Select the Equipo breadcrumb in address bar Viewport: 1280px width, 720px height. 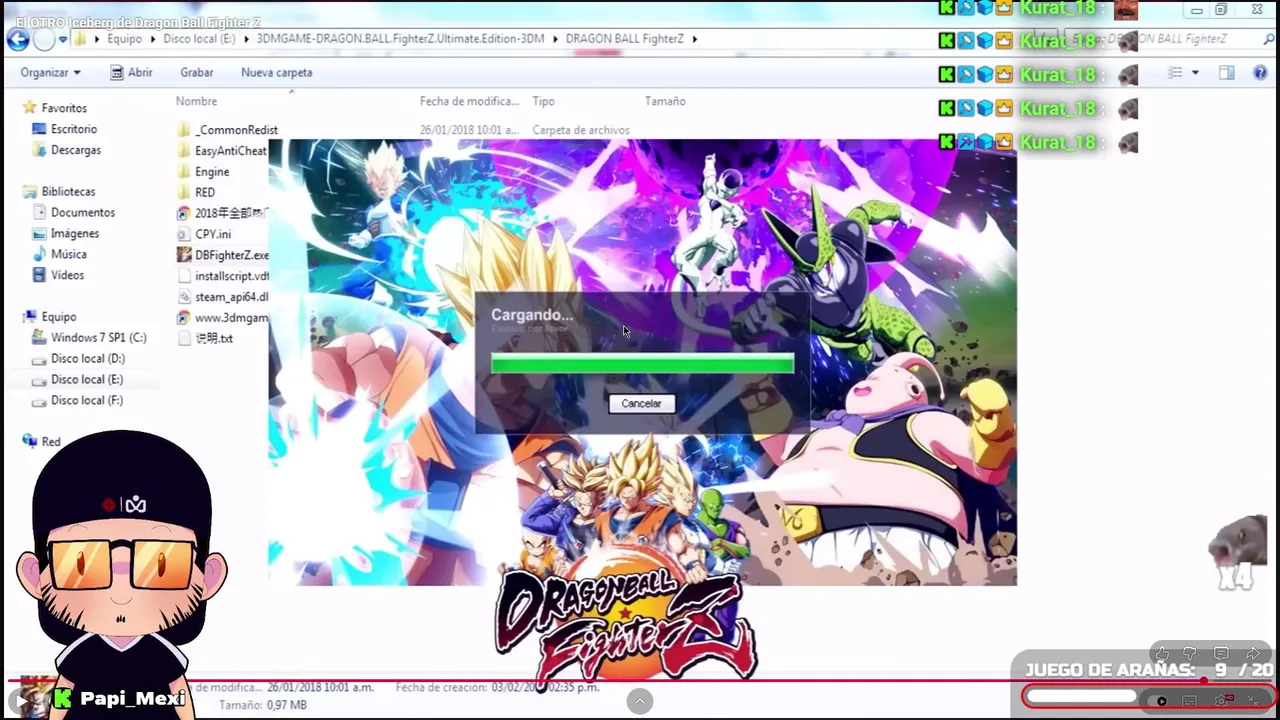[124, 39]
